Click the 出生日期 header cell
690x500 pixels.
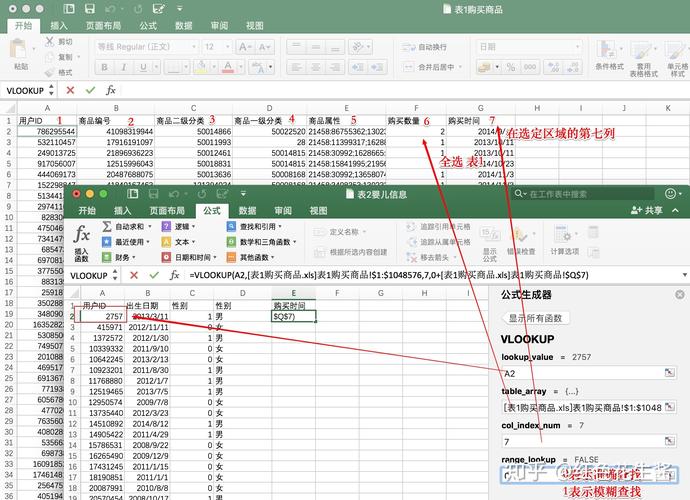[x=147, y=305]
